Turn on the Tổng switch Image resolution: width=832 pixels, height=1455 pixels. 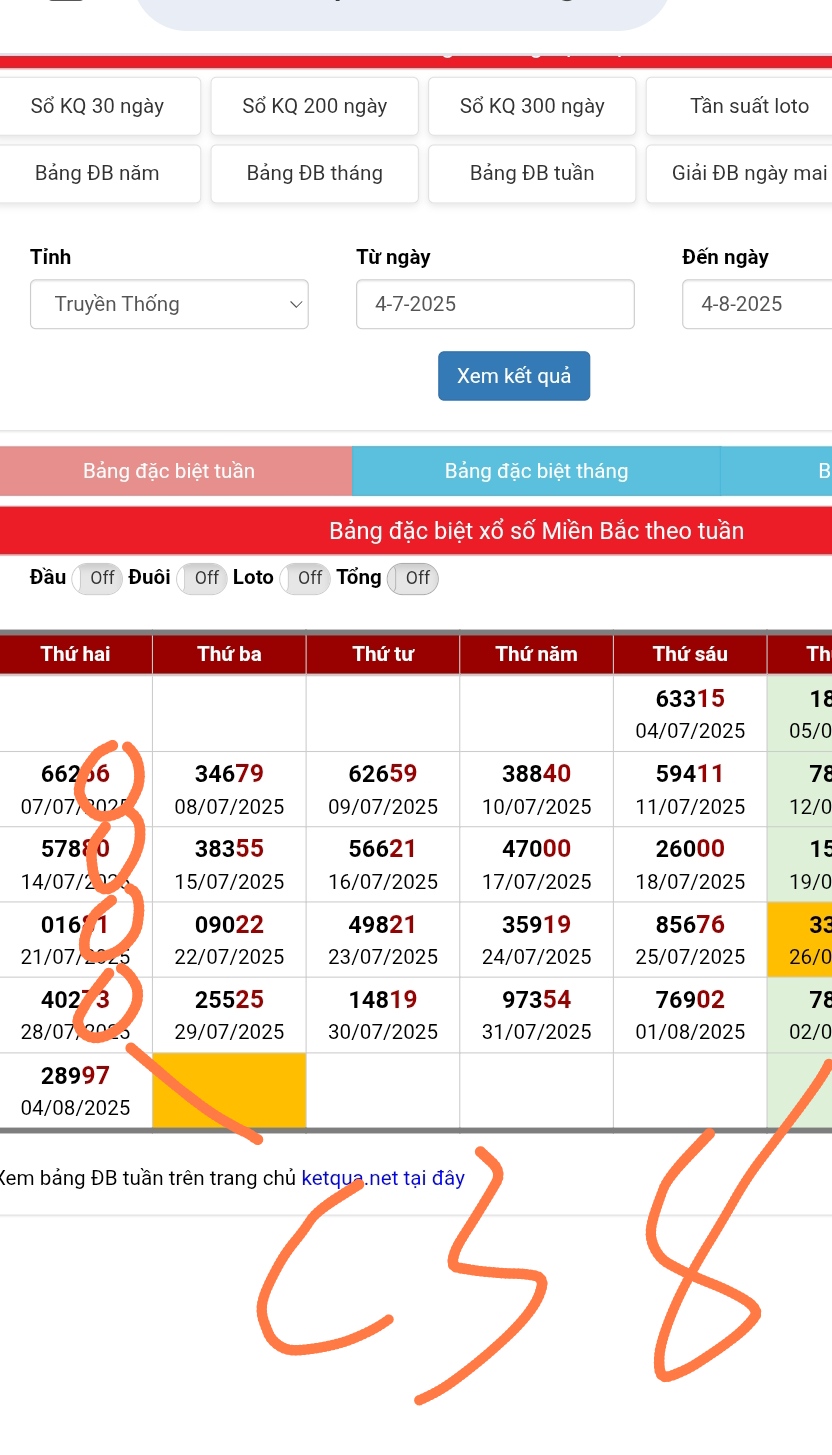413,578
